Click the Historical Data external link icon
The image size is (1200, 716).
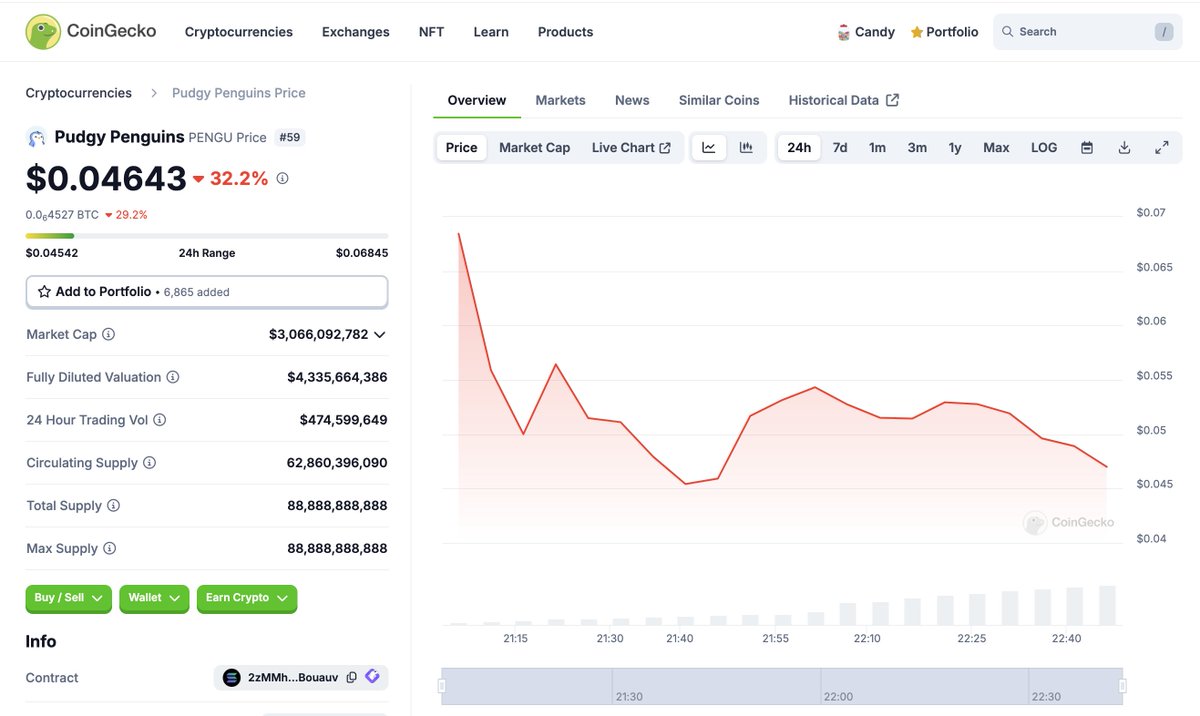coord(893,100)
